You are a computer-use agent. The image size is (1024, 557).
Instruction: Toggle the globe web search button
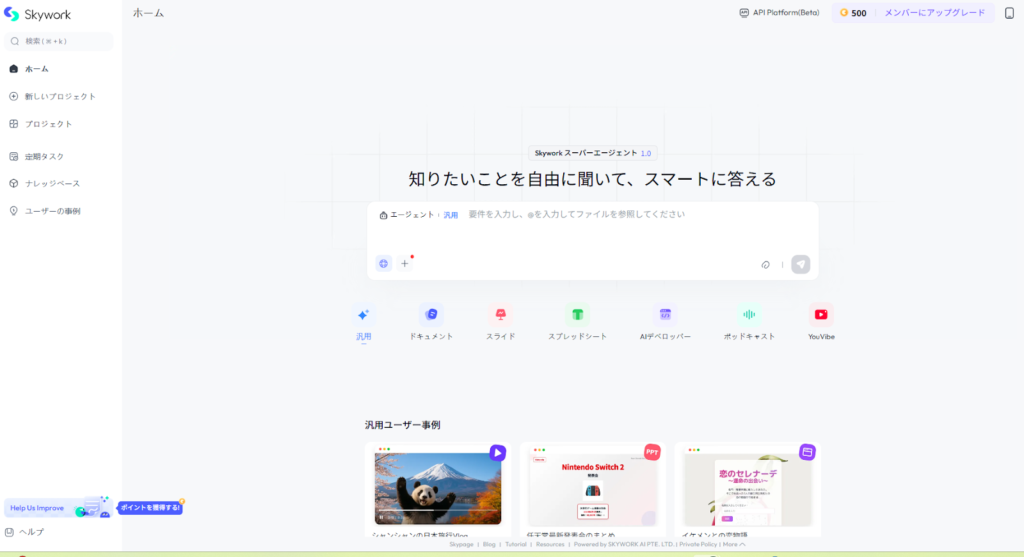pos(384,263)
